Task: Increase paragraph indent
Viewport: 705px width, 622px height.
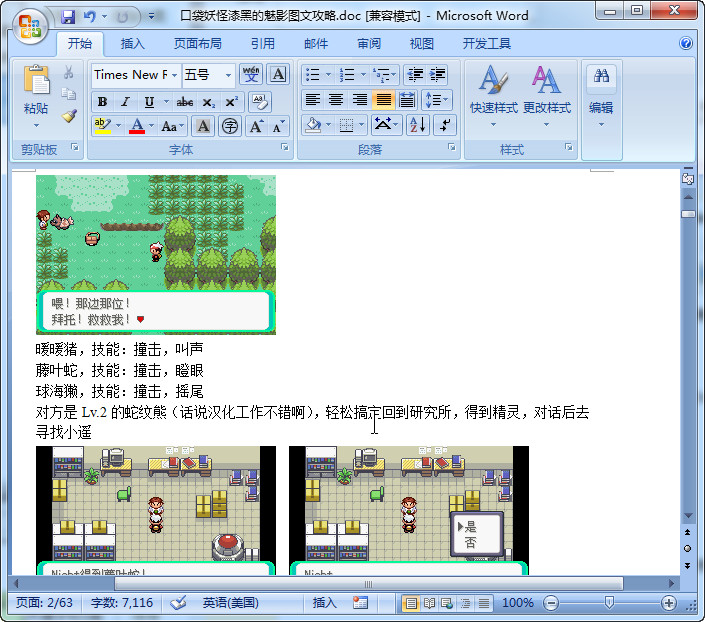Action: click(437, 74)
